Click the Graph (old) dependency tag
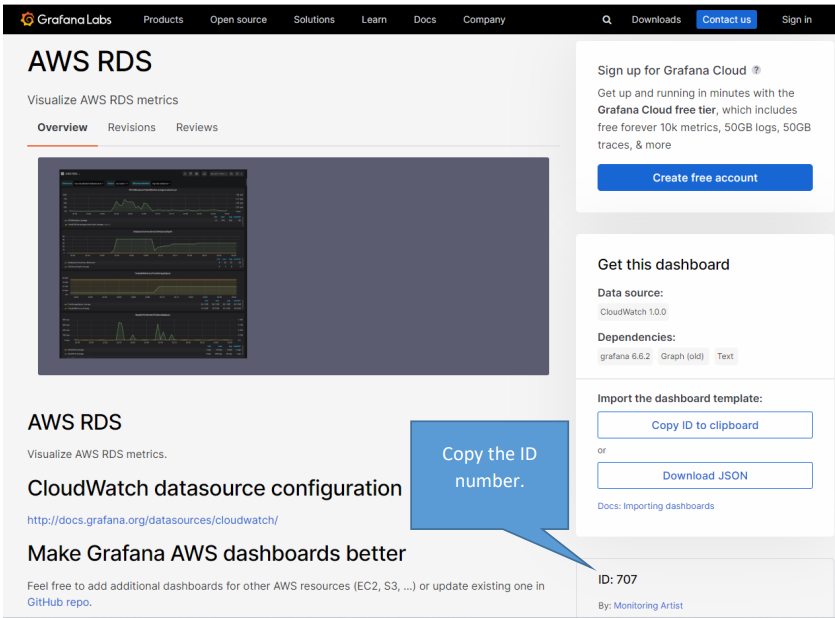This screenshot has width=835, height=618. click(682, 356)
